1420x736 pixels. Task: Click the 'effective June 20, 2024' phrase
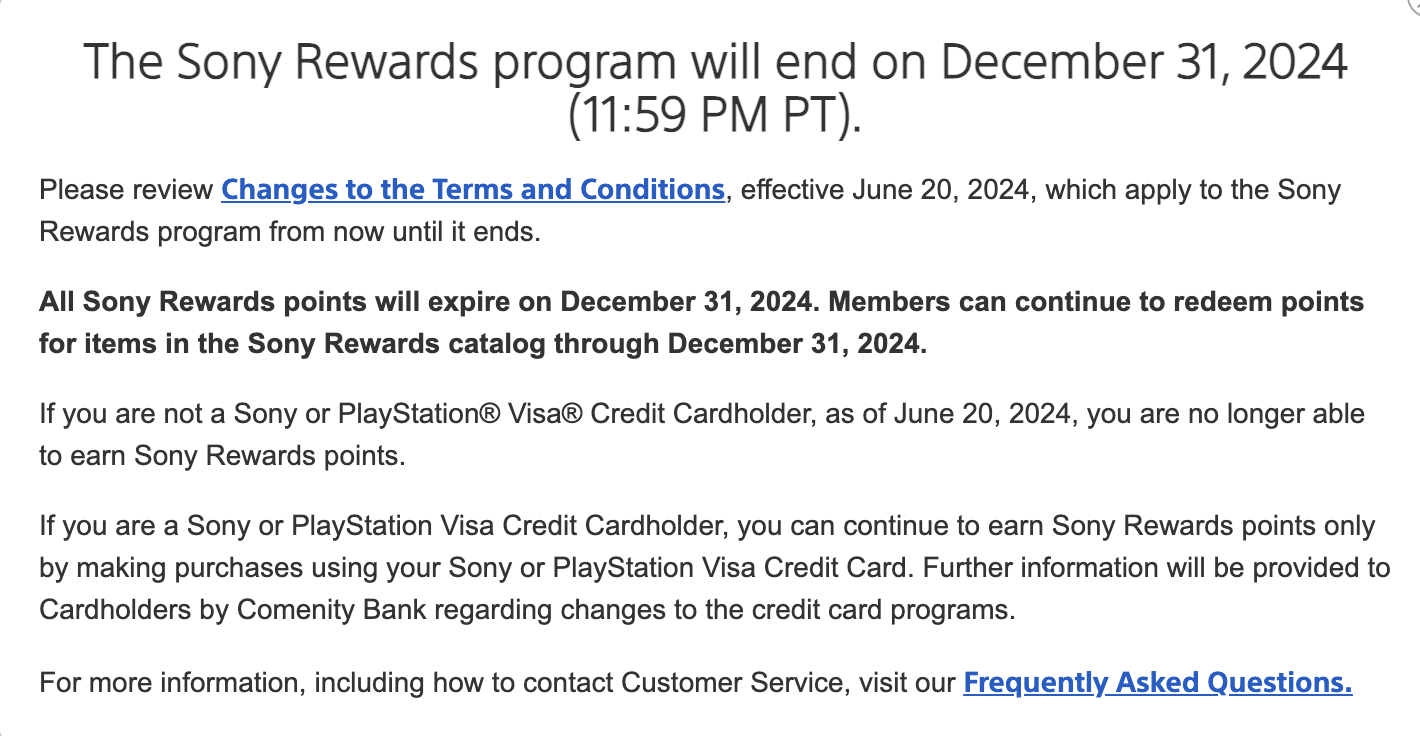(888, 190)
